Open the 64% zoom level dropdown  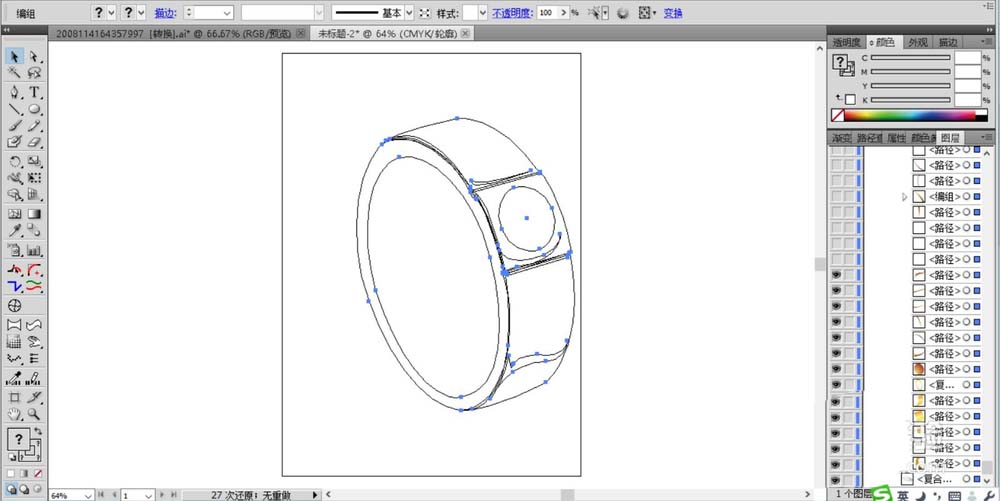click(x=88, y=495)
